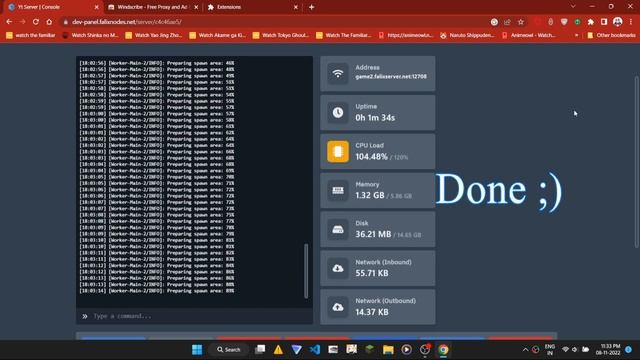Go forward using the browser forward arrow
640x360 pixels.
point(22,22)
